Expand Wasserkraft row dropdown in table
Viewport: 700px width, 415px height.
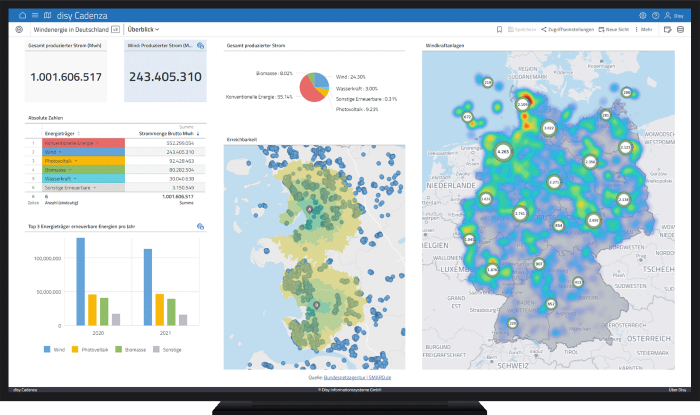point(75,179)
